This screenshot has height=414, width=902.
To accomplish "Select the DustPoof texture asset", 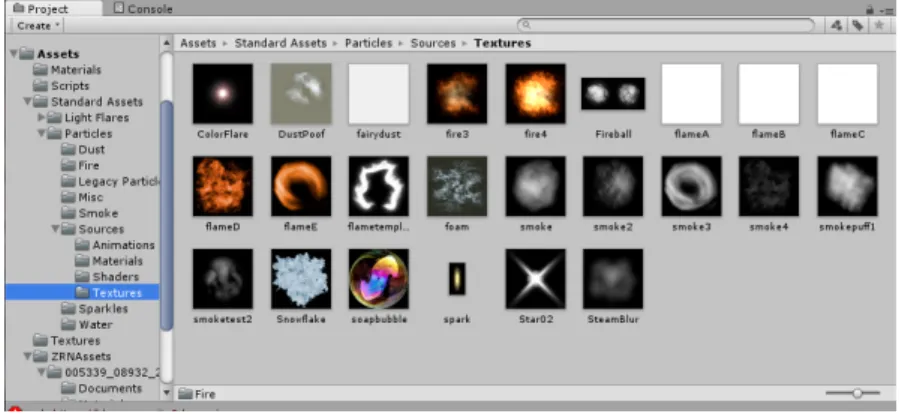I will 301,94.
